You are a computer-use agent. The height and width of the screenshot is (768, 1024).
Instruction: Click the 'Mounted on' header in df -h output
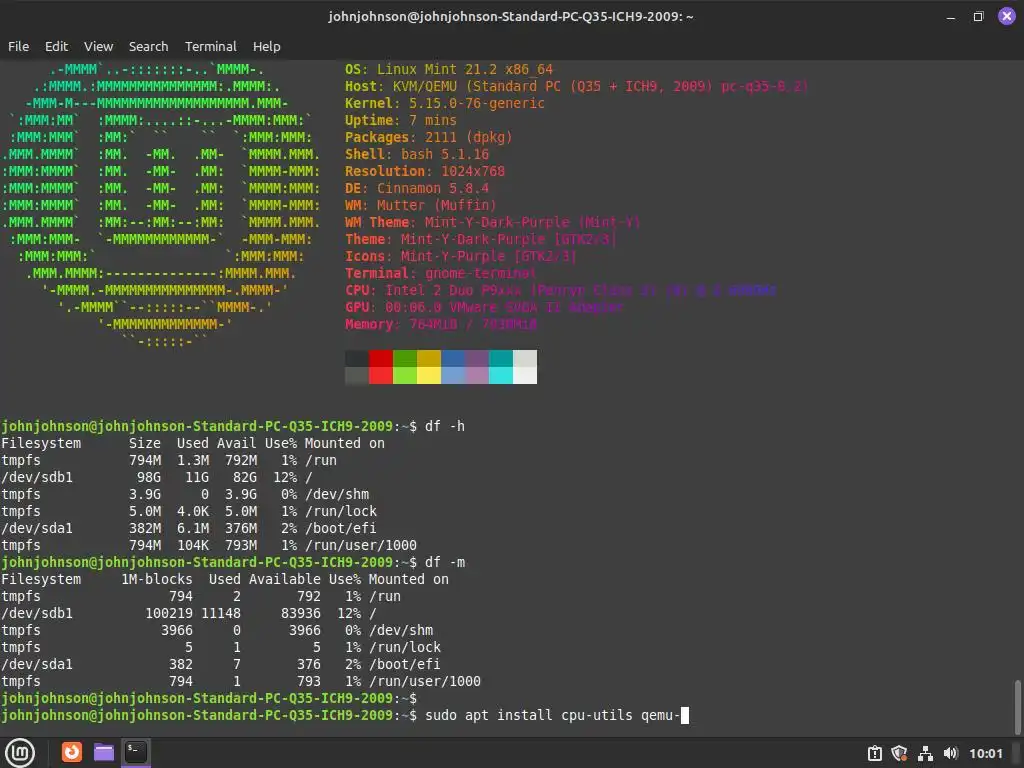(344, 443)
